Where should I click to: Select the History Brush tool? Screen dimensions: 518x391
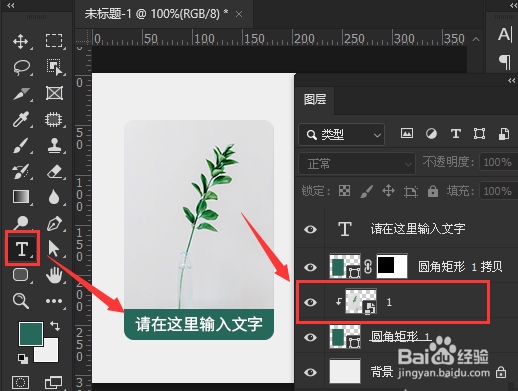pyautogui.click(x=21, y=172)
